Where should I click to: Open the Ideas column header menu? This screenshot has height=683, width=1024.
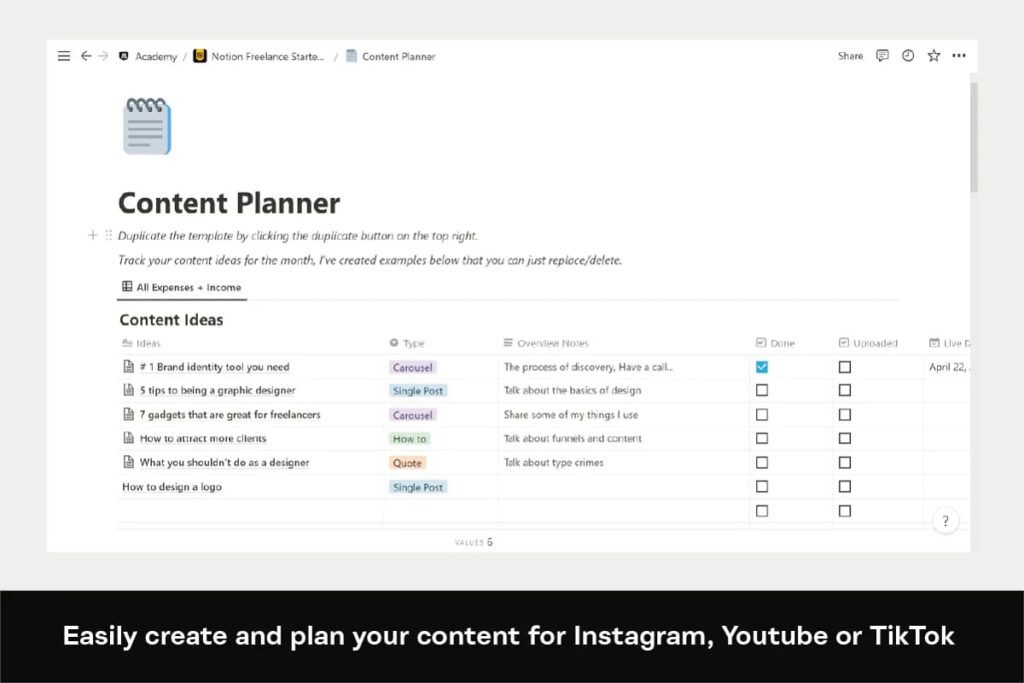point(146,342)
